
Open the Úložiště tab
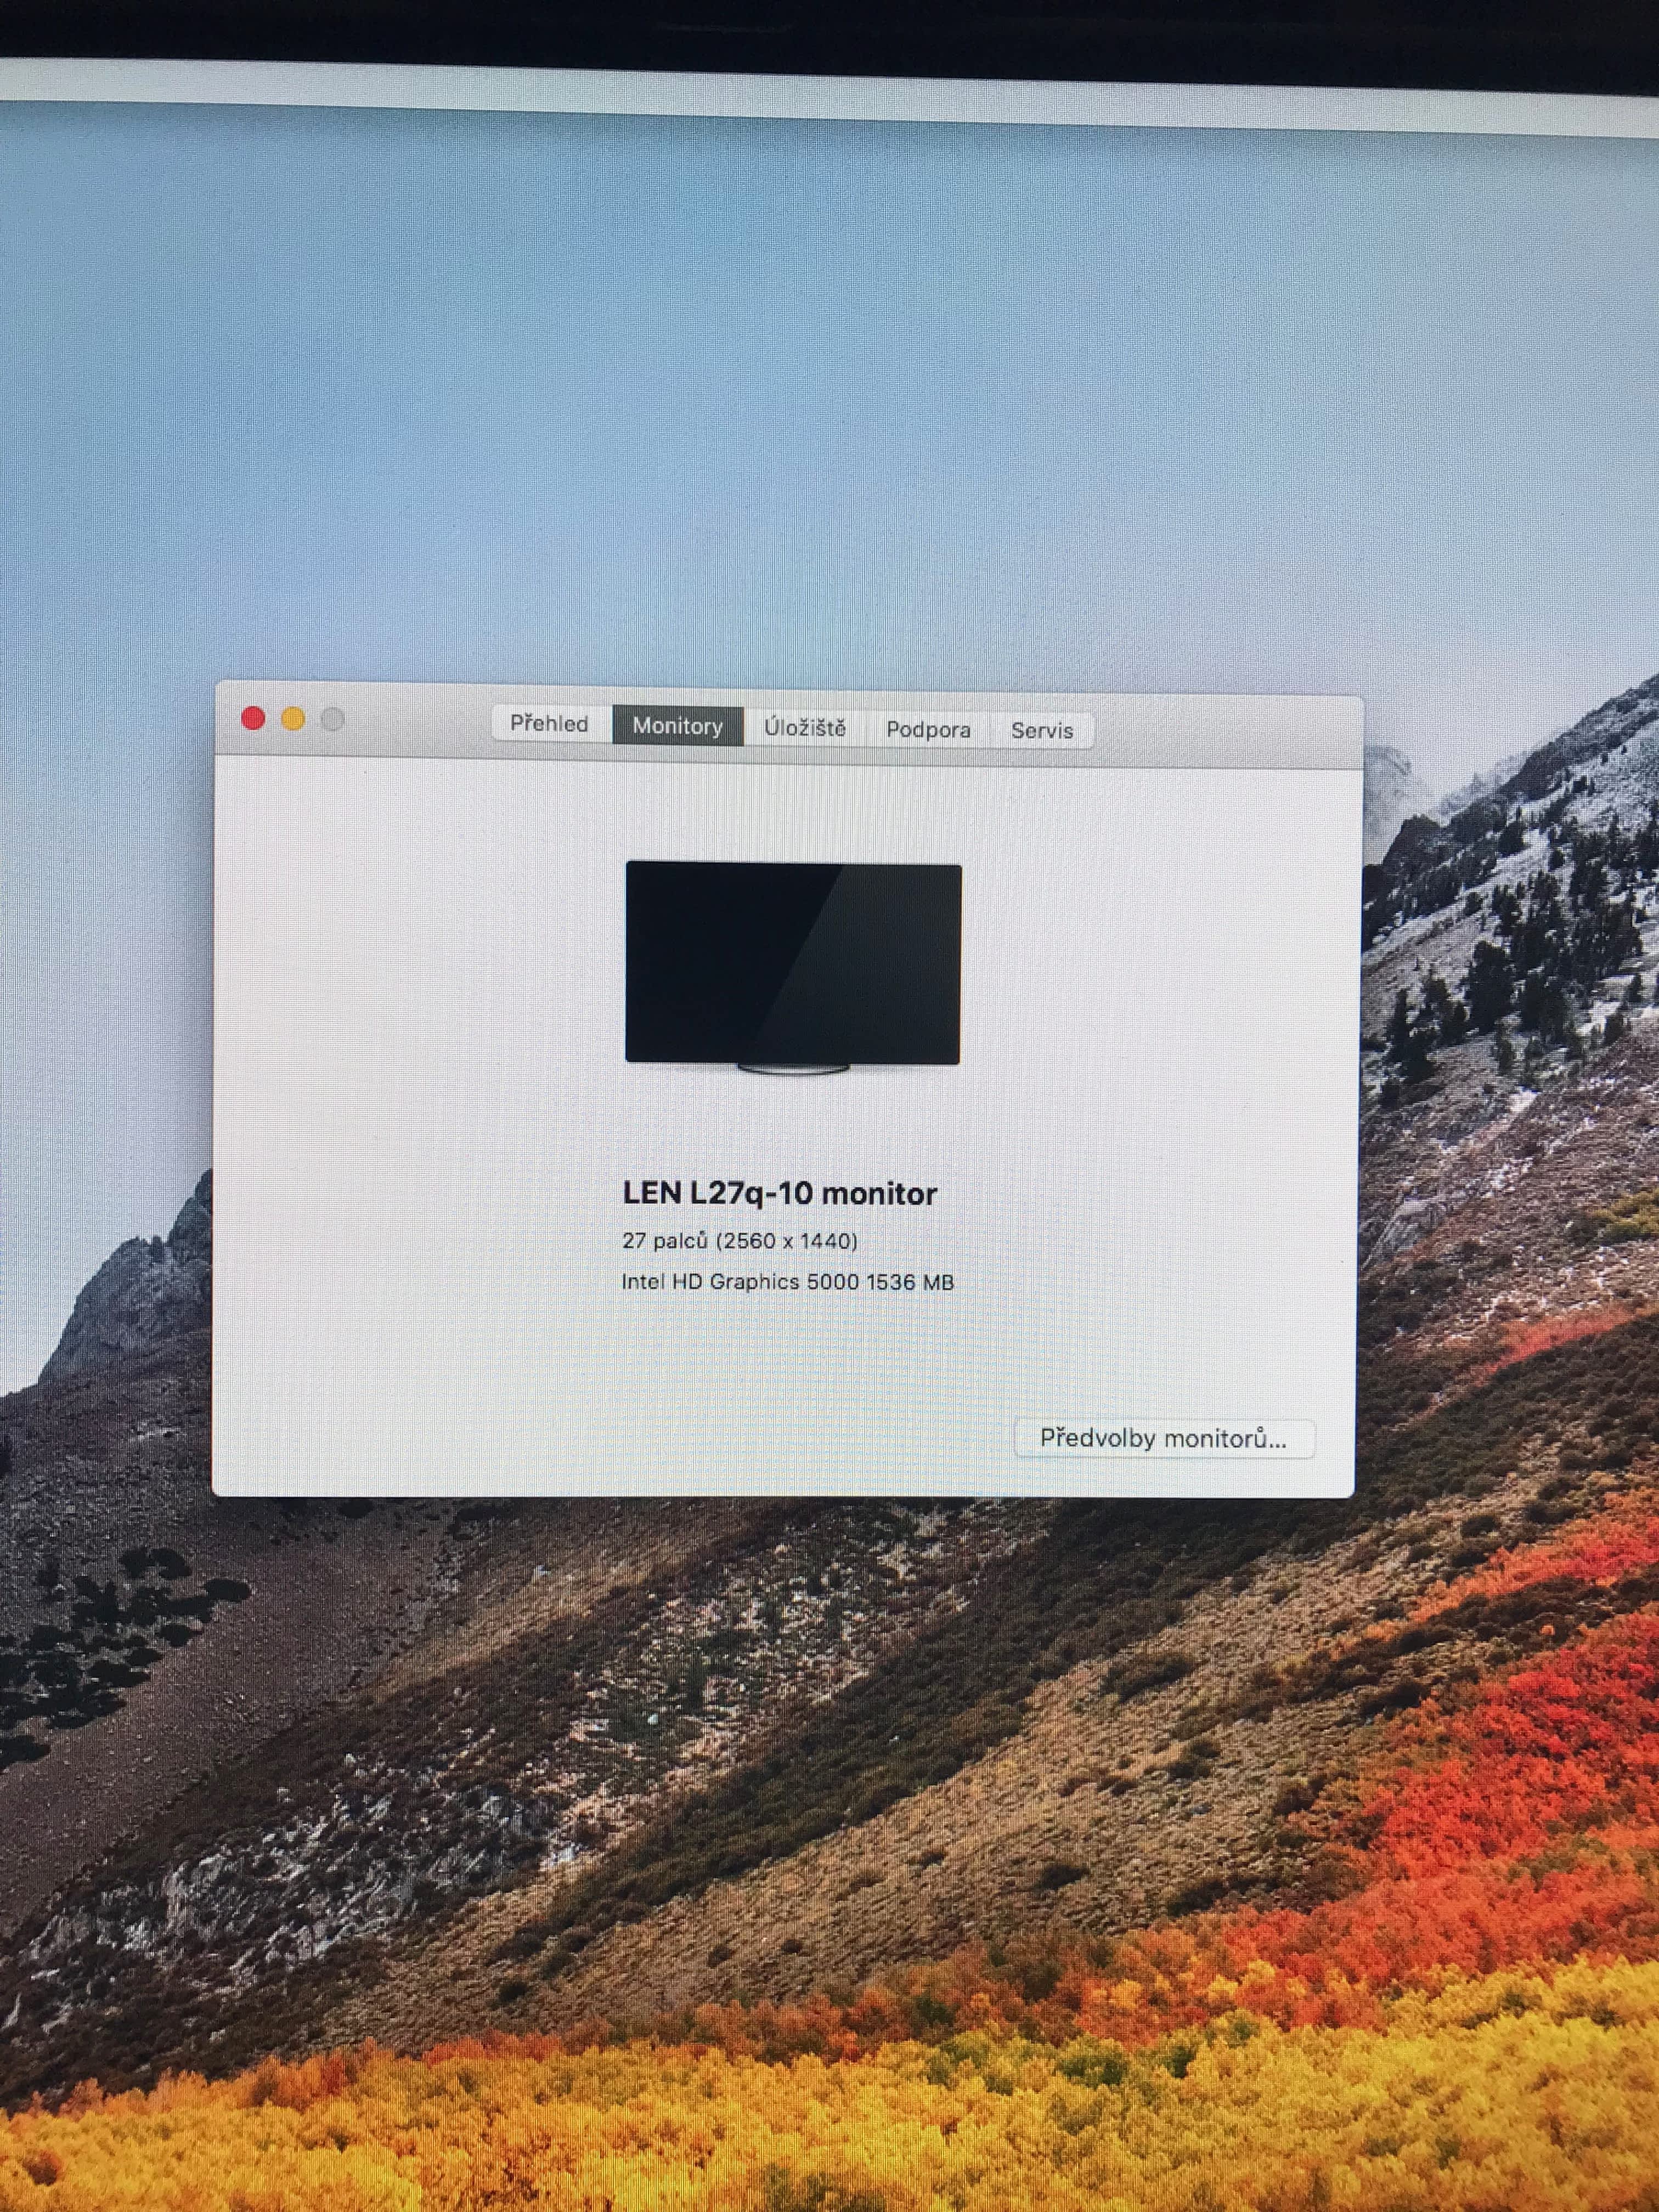click(804, 728)
